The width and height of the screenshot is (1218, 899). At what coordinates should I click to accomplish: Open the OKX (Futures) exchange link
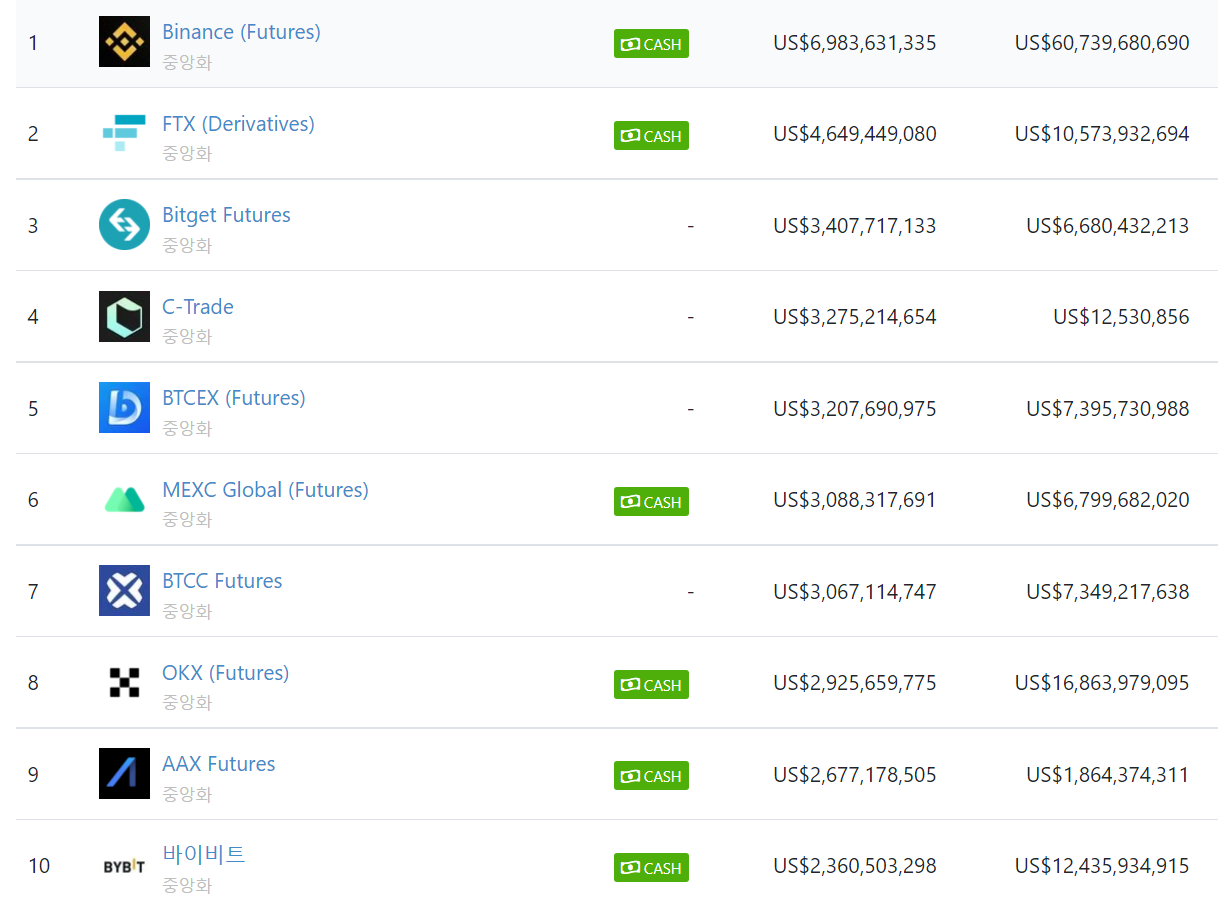tap(225, 673)
